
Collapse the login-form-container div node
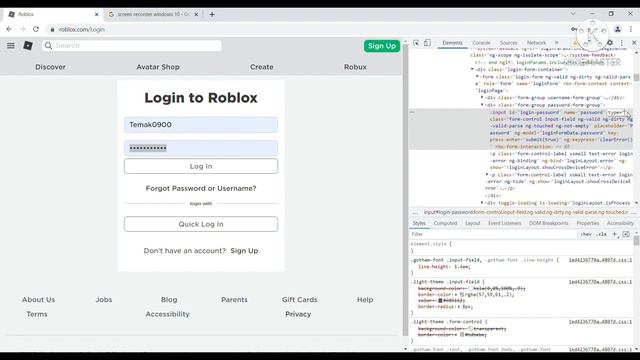pos(472,69)
